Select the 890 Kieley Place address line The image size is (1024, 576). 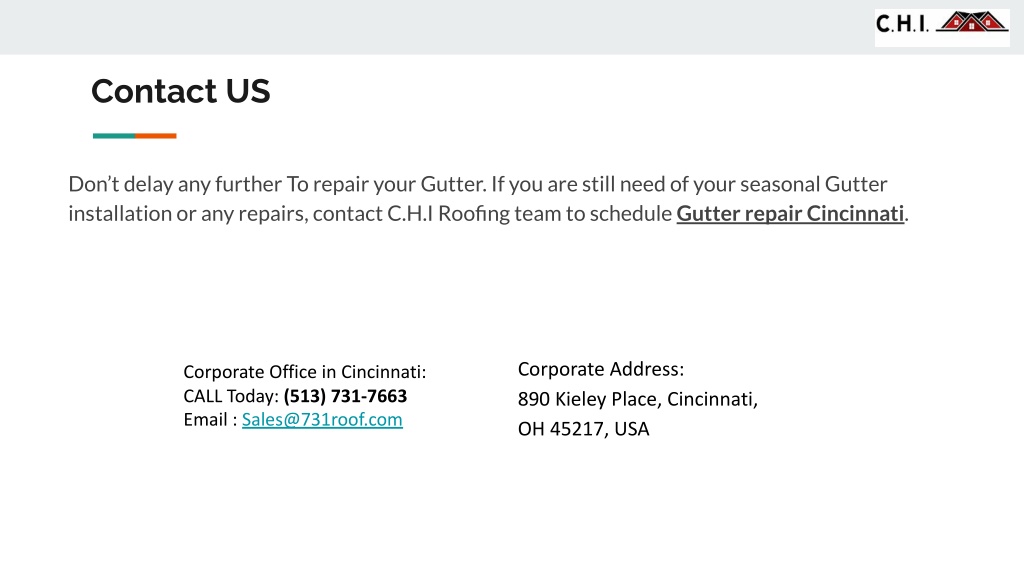(637, 399)
